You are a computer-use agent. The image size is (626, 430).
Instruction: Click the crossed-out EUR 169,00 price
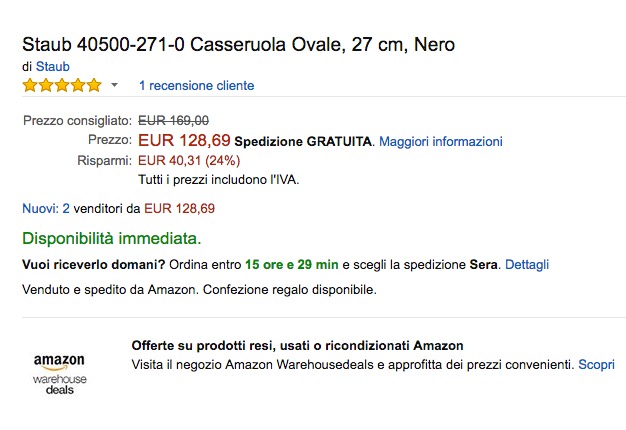pyautogui.click(x=173, y=121)
